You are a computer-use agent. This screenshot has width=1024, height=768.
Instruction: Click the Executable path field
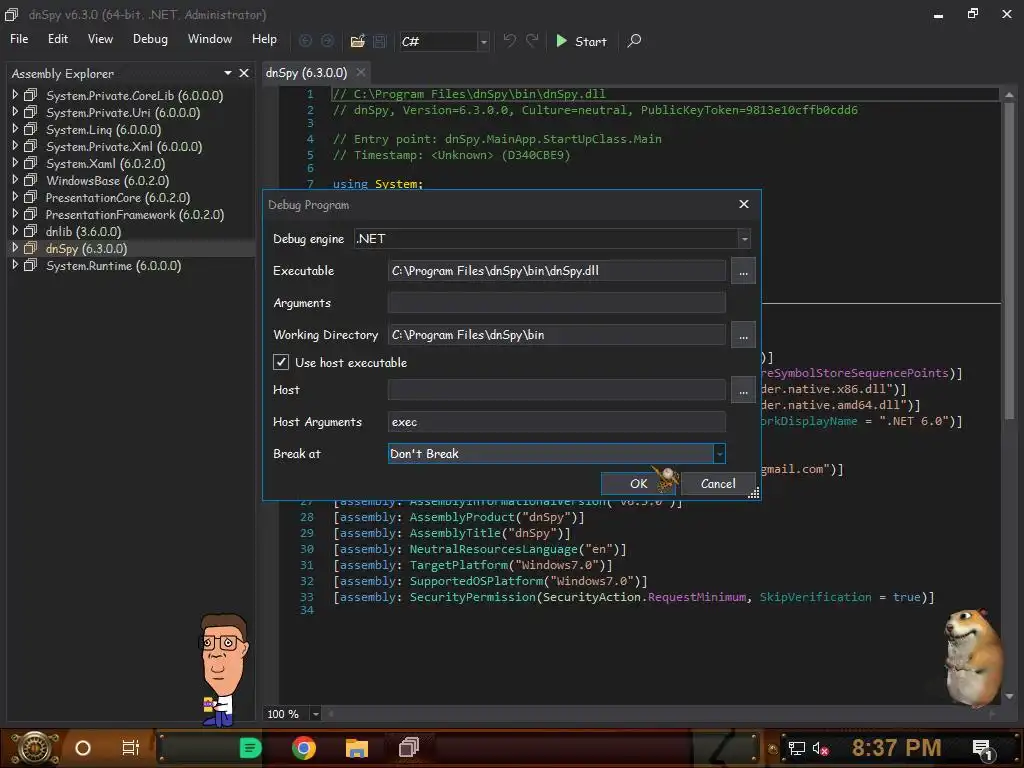click(556, 270)
